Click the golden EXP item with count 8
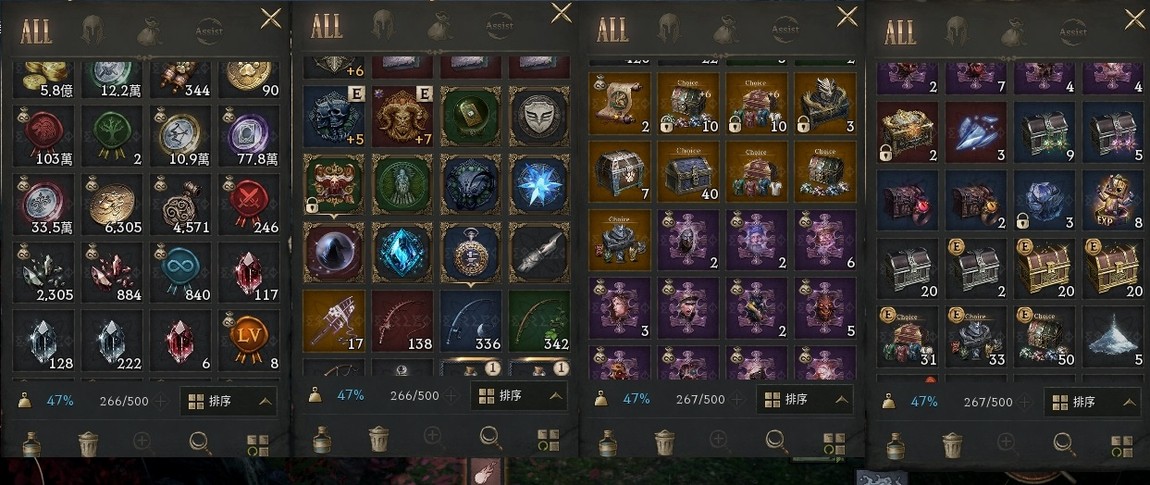 point(1113,200)
